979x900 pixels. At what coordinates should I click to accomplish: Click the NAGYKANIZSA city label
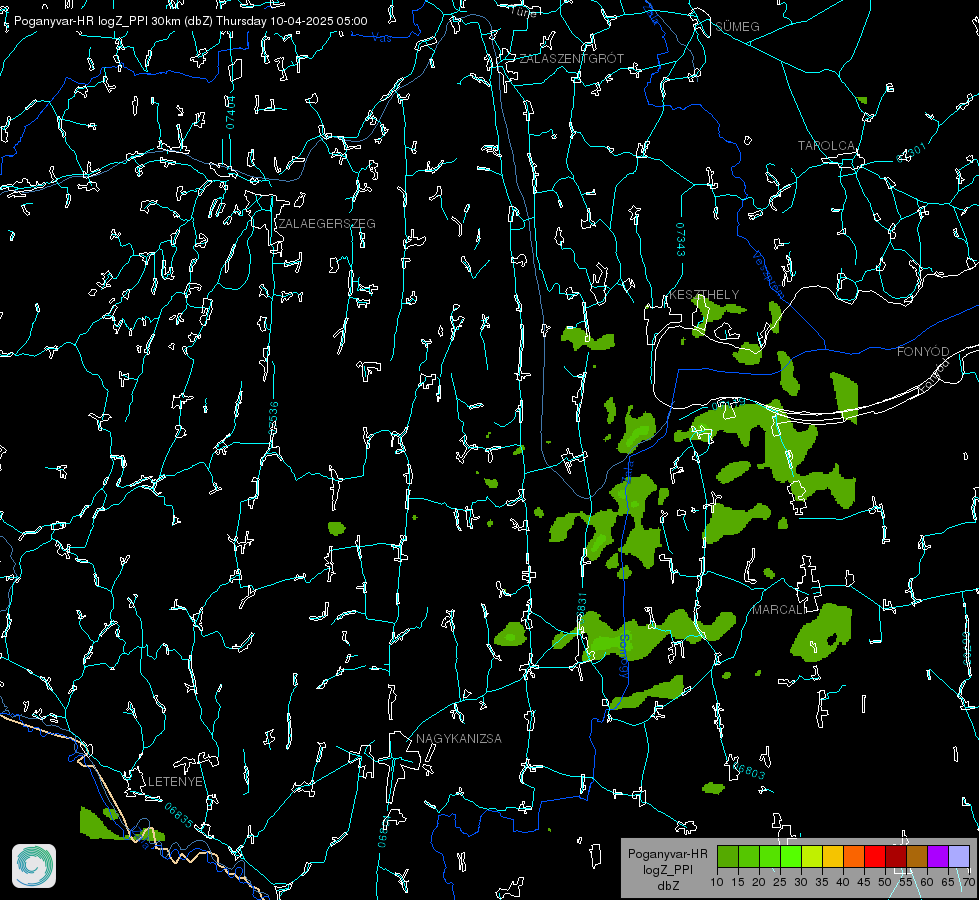pos(459,738)
